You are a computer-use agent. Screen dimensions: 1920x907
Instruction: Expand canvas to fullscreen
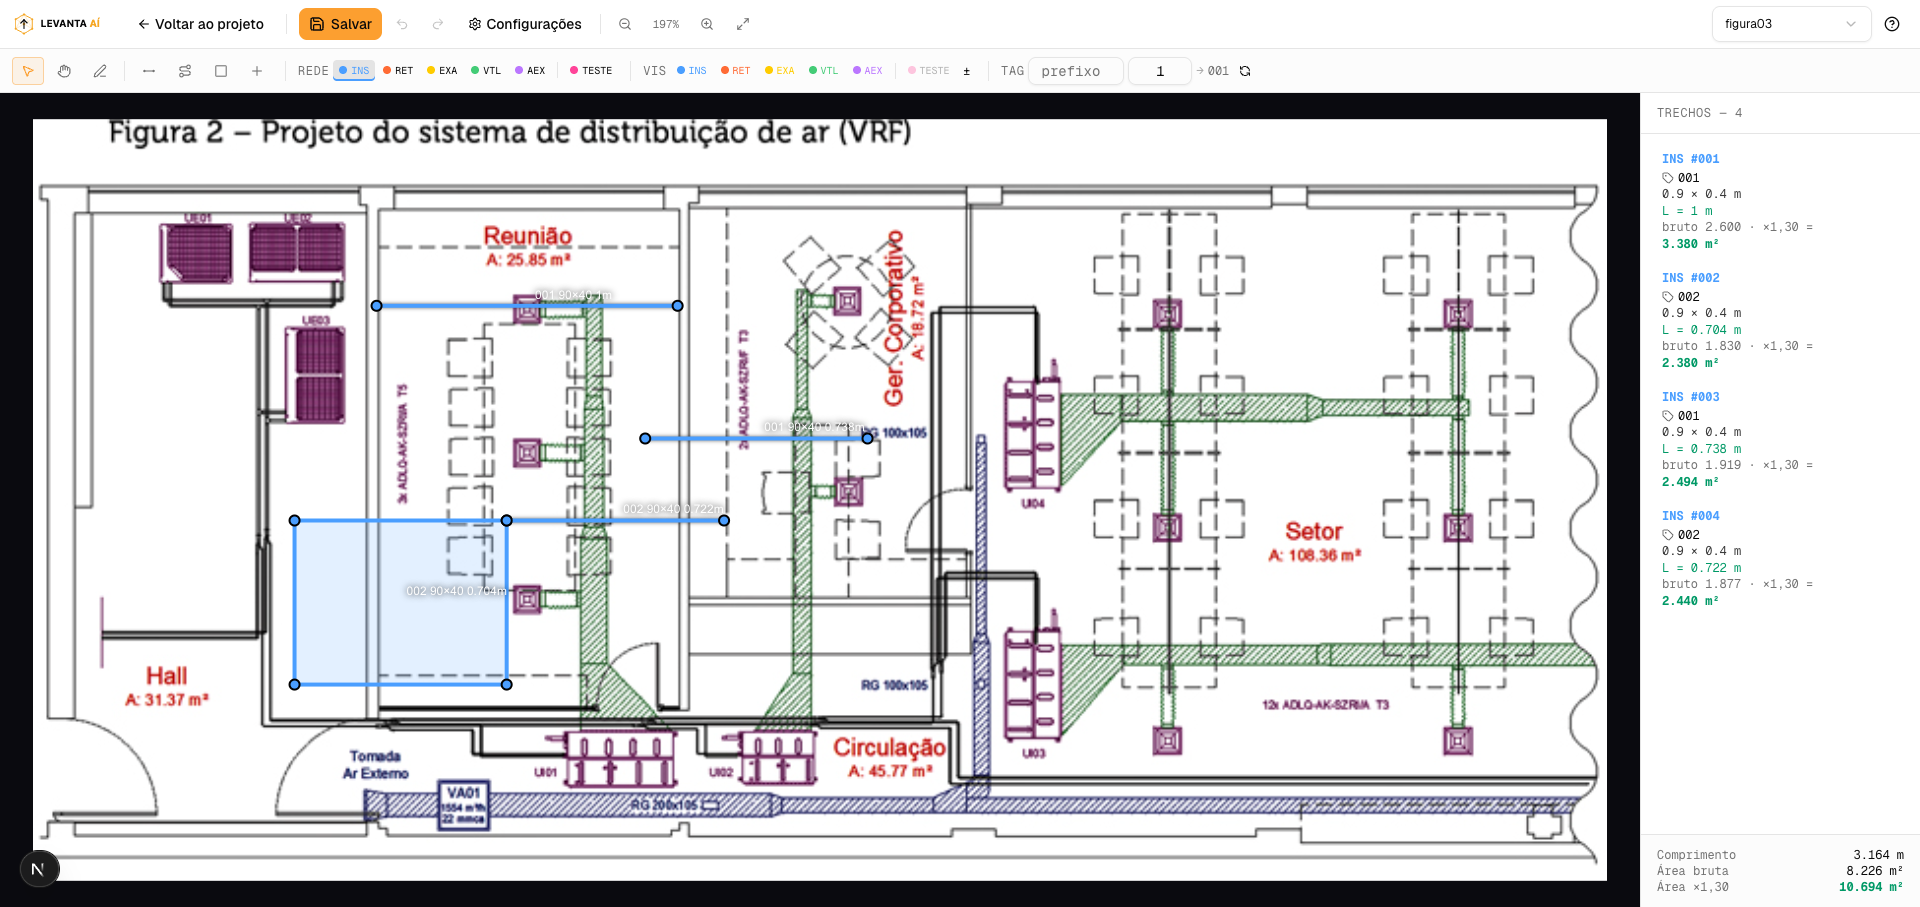[x=743, y=24]
